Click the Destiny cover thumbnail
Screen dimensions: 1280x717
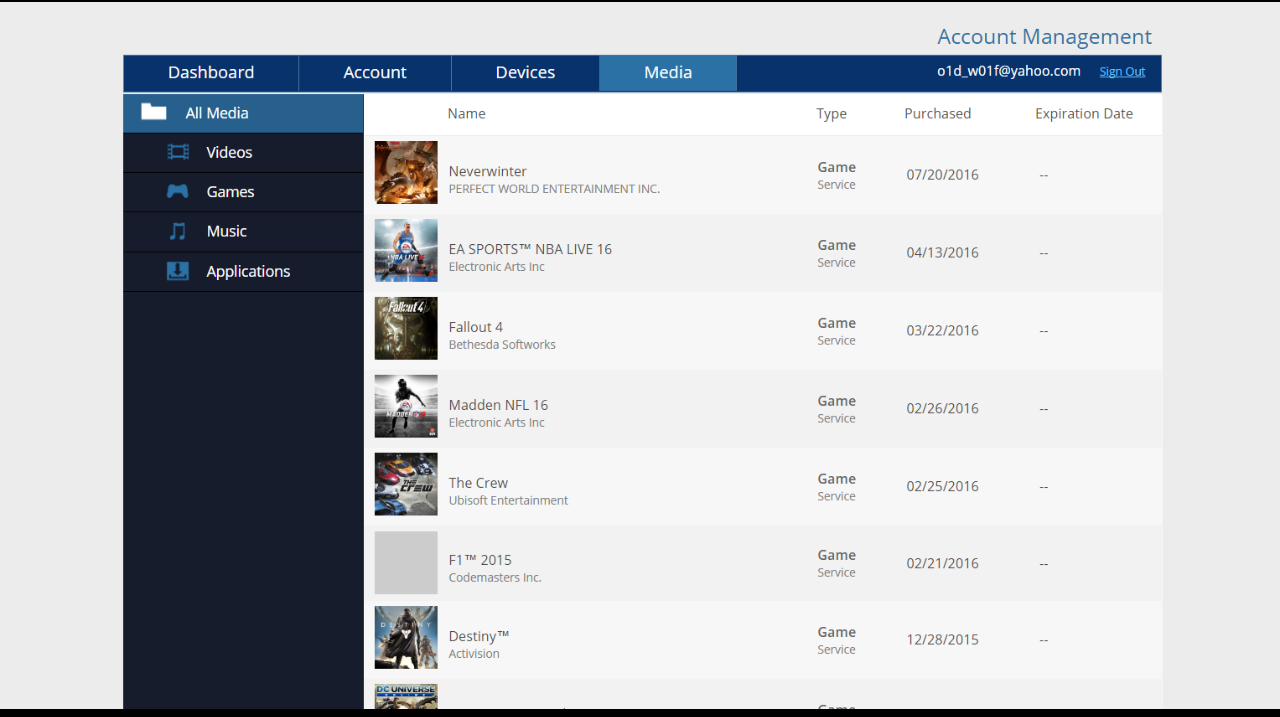click(406, 637)
